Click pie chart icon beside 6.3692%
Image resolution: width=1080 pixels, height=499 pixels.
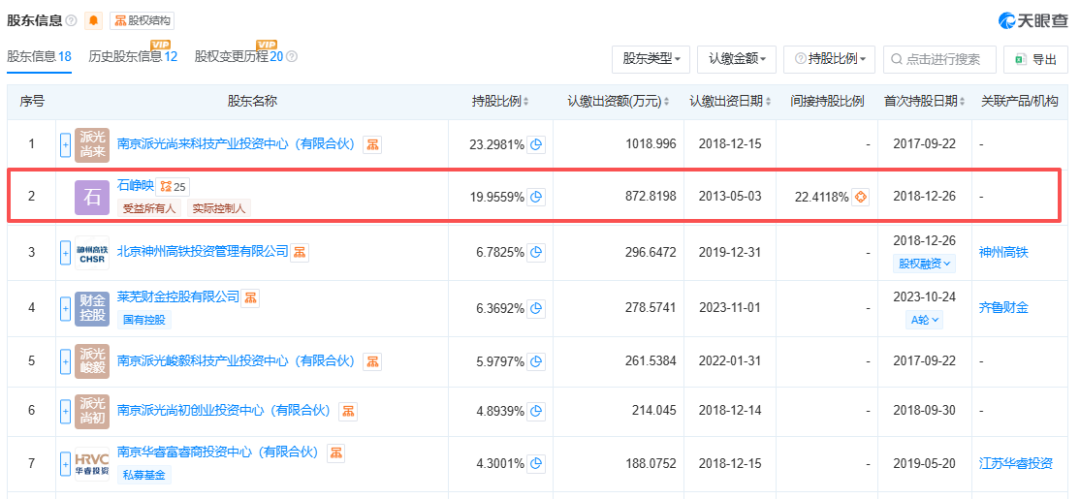coord(537,307)
